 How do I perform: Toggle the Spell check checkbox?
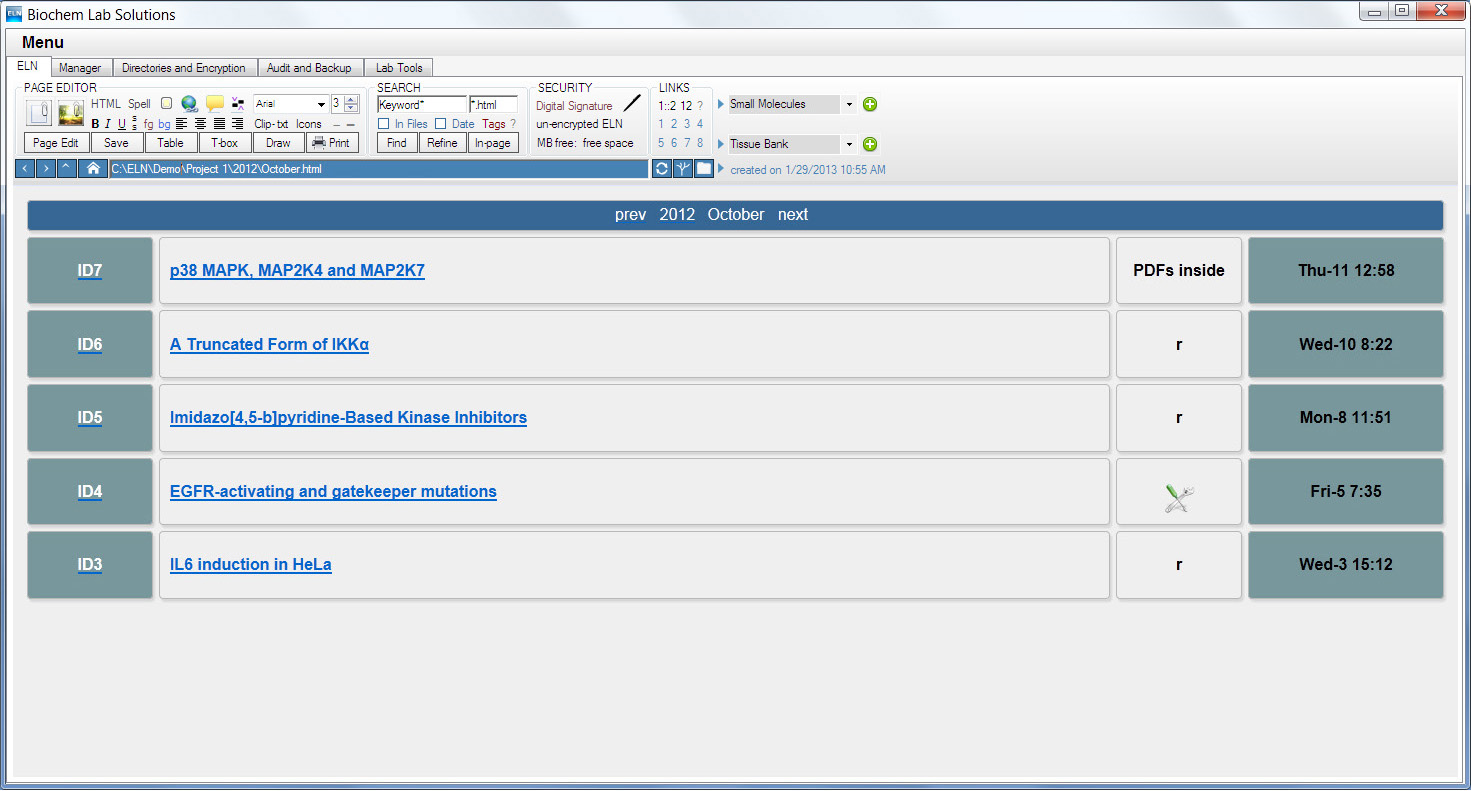pyautogui.click(x=166, y=104)
